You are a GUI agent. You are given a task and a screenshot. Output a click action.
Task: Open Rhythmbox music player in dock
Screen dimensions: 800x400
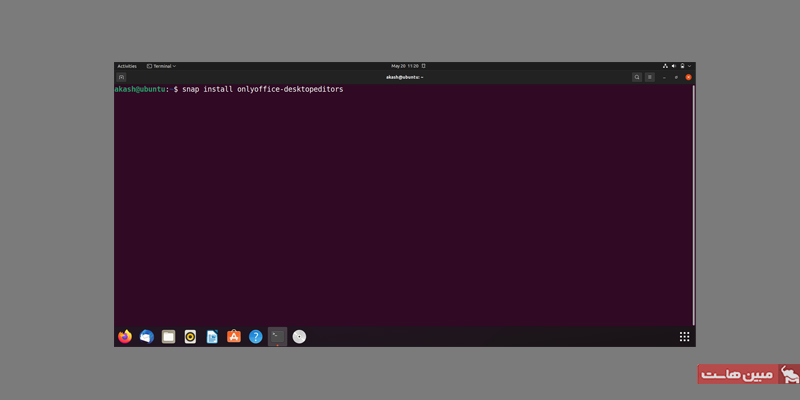[x=191, y=337]
